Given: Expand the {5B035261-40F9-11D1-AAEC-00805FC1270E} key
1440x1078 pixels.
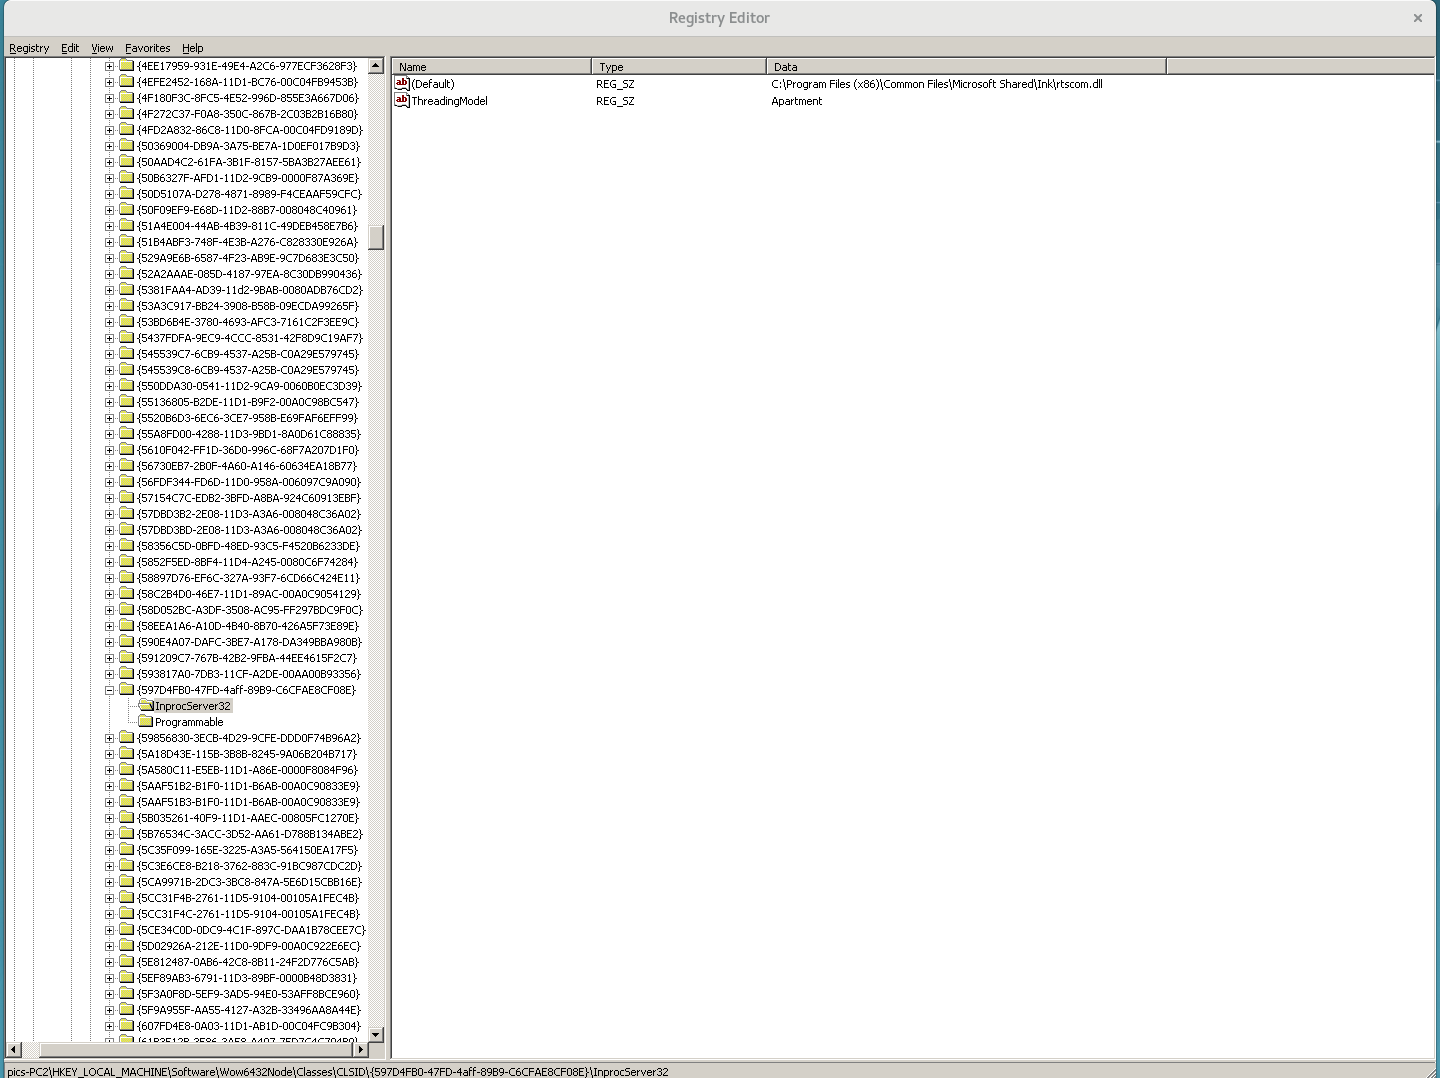Looking at the screenshot, I should point(109,818).
